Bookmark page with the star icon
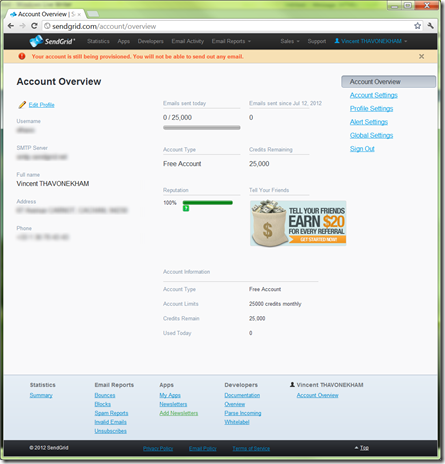 point(417,26)
